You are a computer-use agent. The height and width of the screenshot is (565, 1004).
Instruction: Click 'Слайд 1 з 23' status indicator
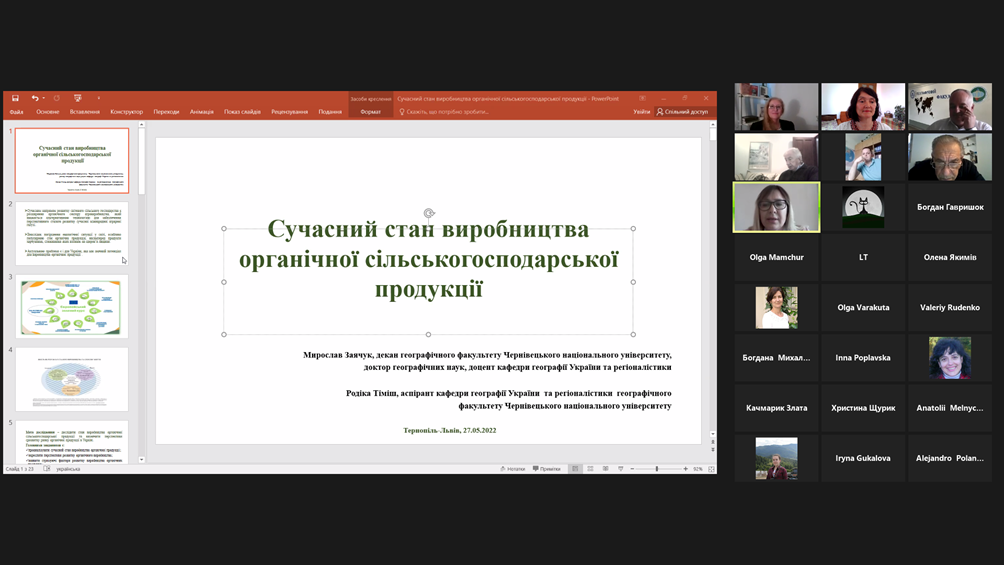pos(20,469)
